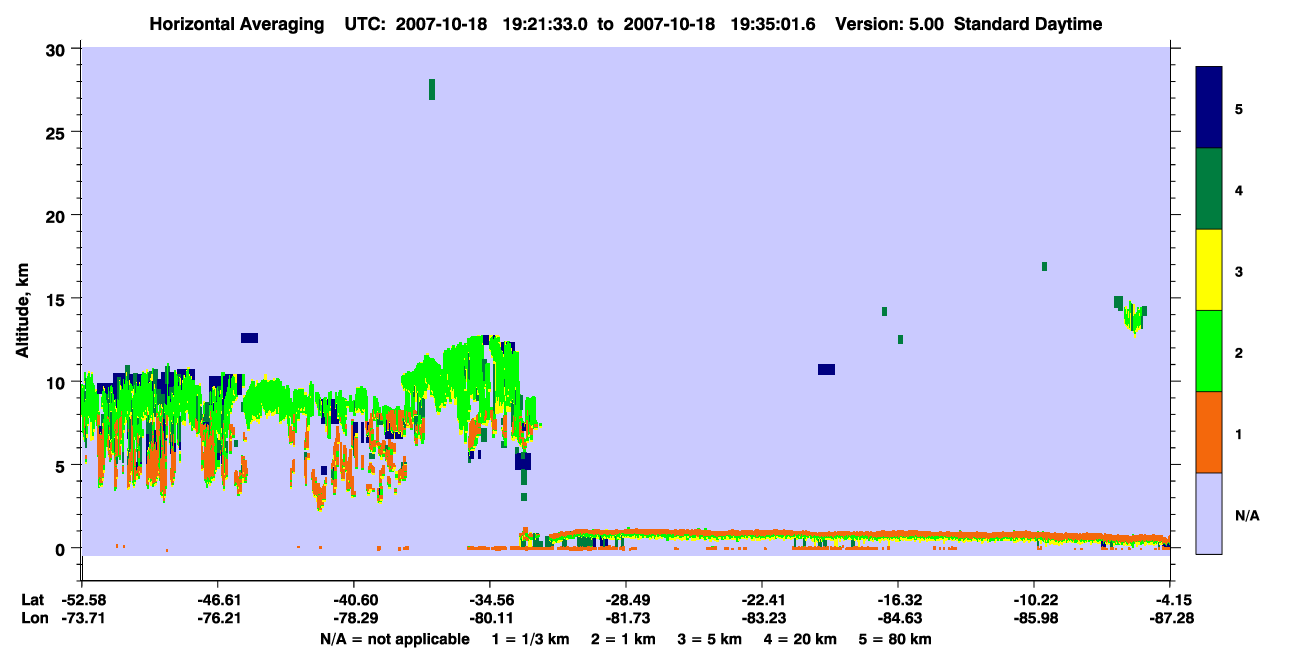Click legend entry '4 = 20 km'

[800, 638]
